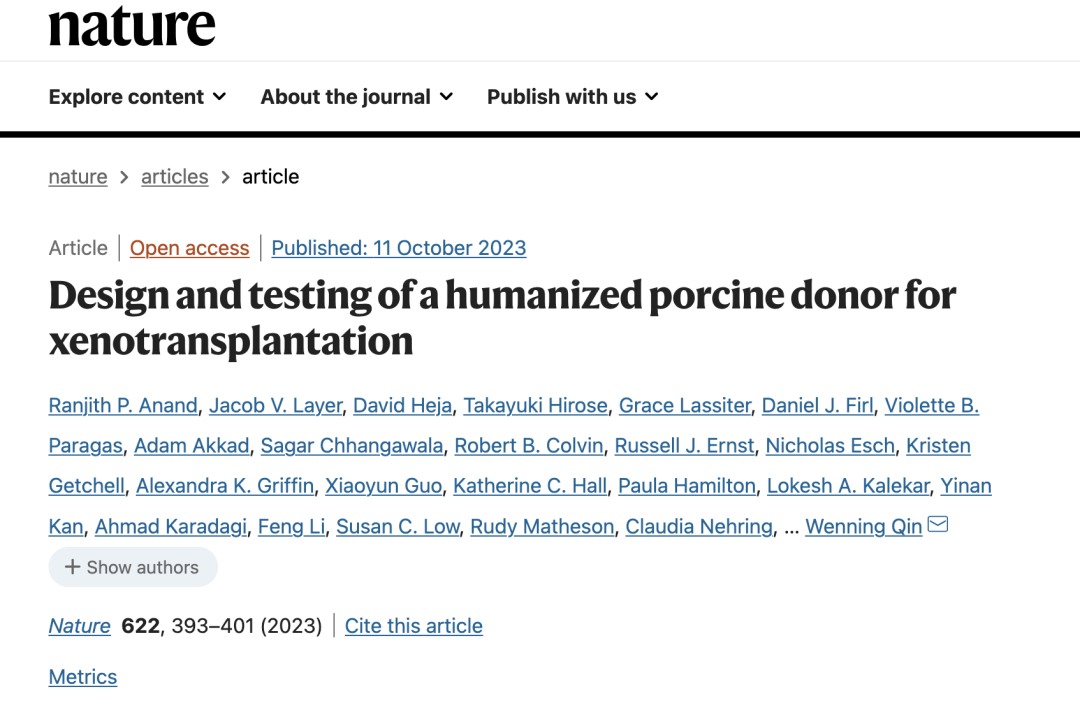Open the articles breadcrumb link

(x=174, y=177)
